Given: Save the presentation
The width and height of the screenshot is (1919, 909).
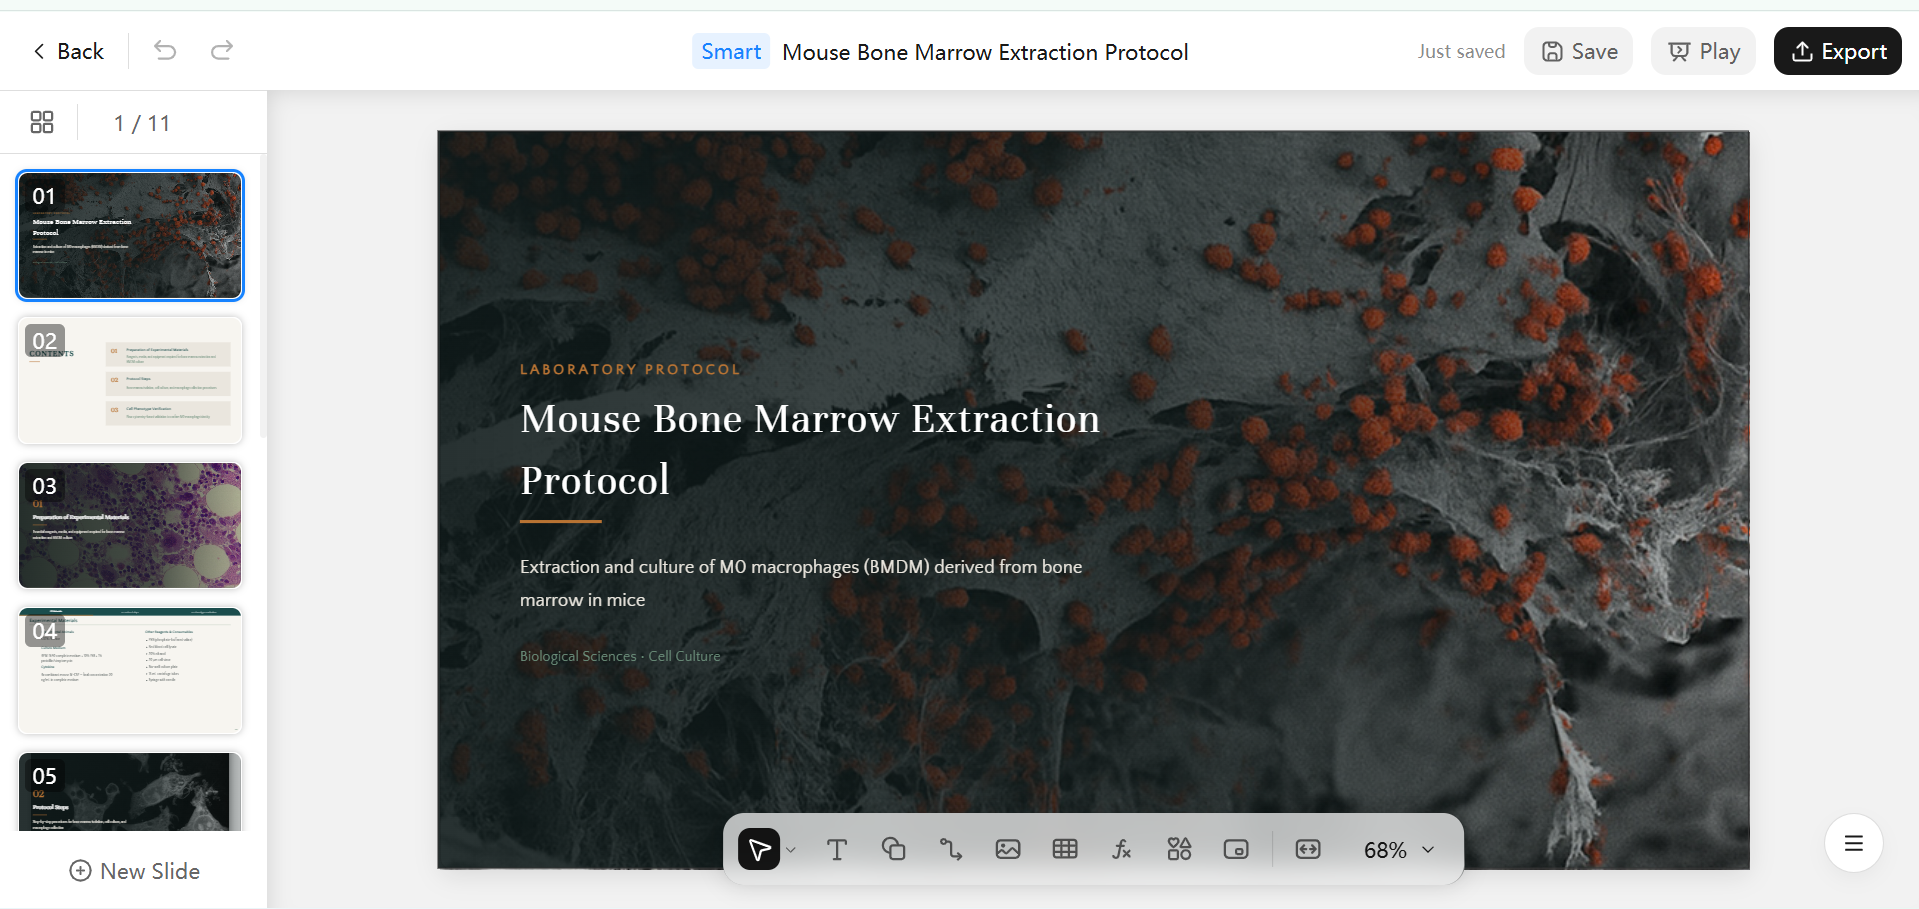Looking at the screenshot, I should 1579,51.
